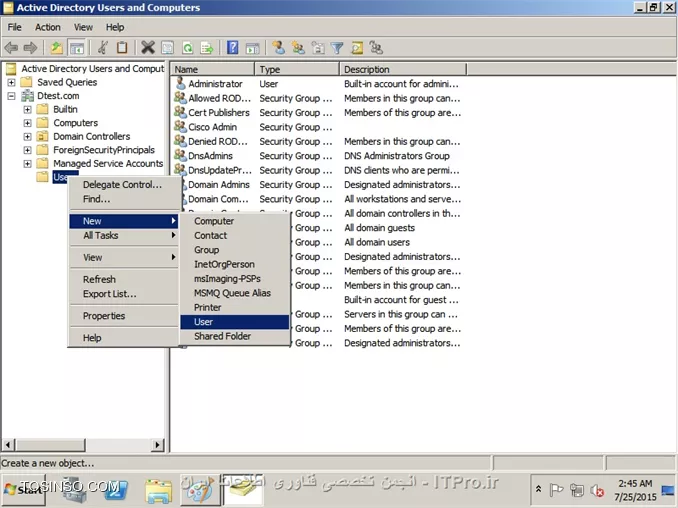Open the File menu in menu bar
The height and width of the screenshot is (508, 678).
(14, 27)
